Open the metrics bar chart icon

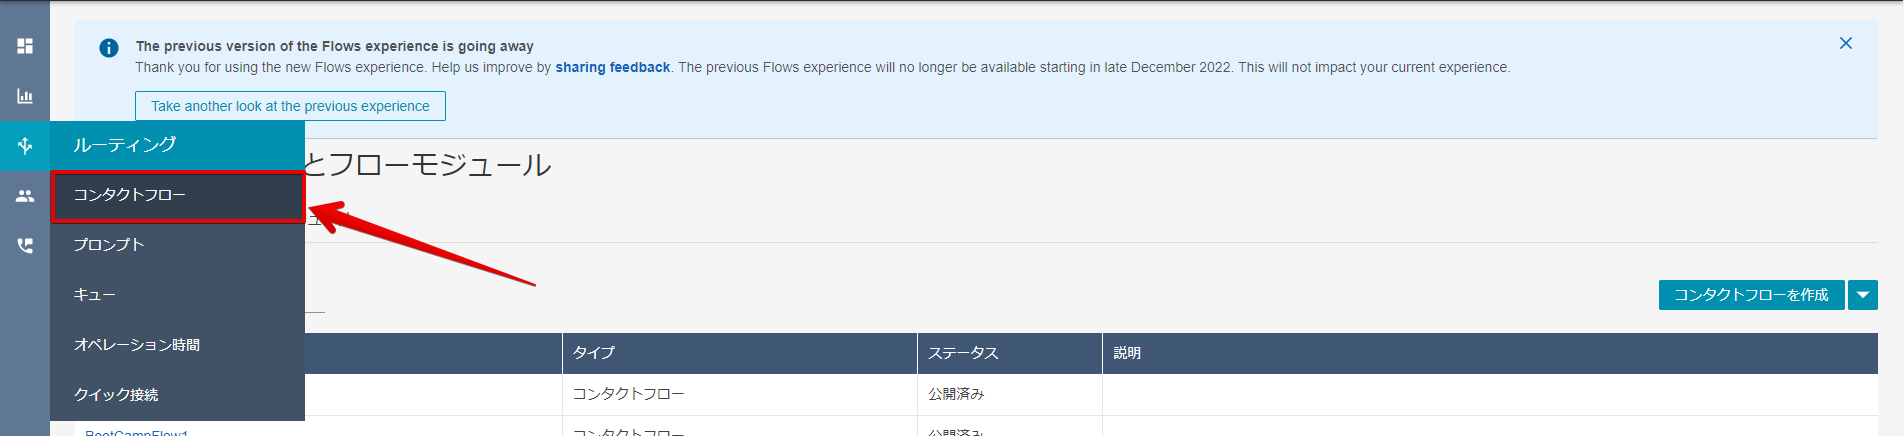point(25,96)
